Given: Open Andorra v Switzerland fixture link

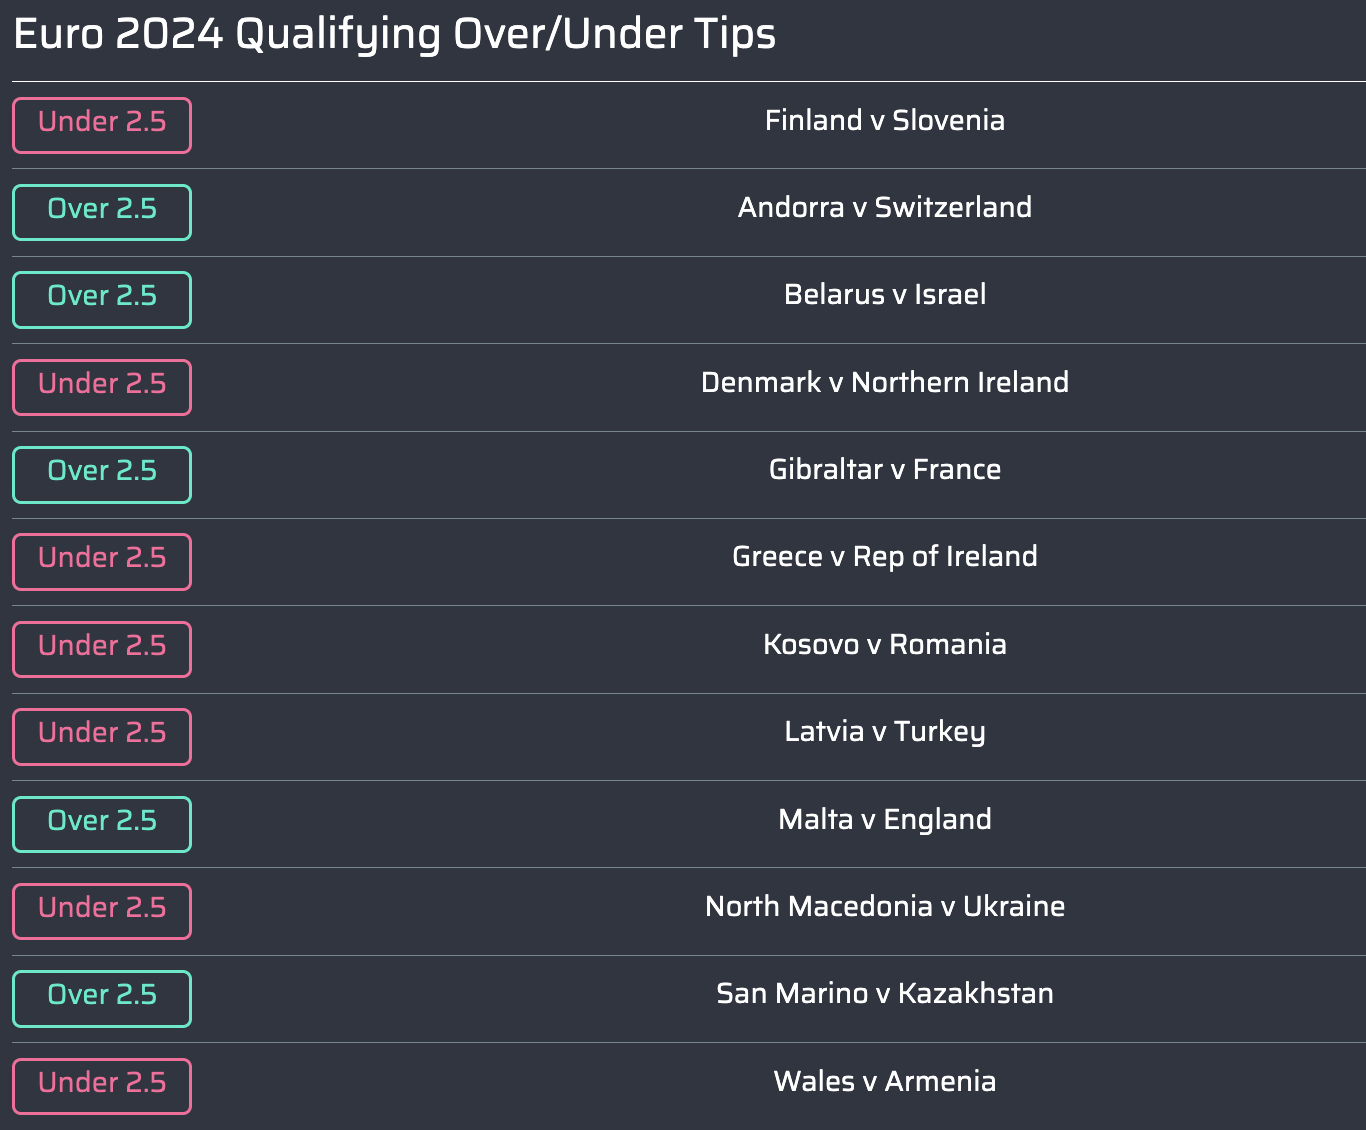Looking at the screenshot, I should pyautogui.click(x=885, y=207).
